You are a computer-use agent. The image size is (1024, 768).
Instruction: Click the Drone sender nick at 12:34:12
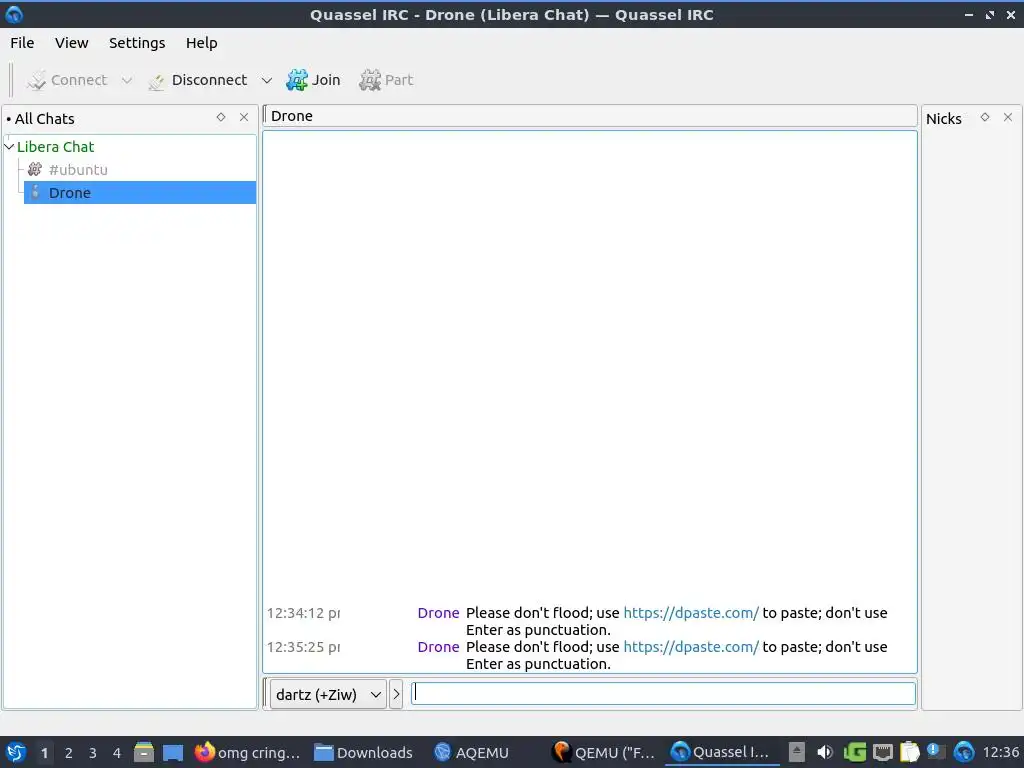[x=438, y=613]
